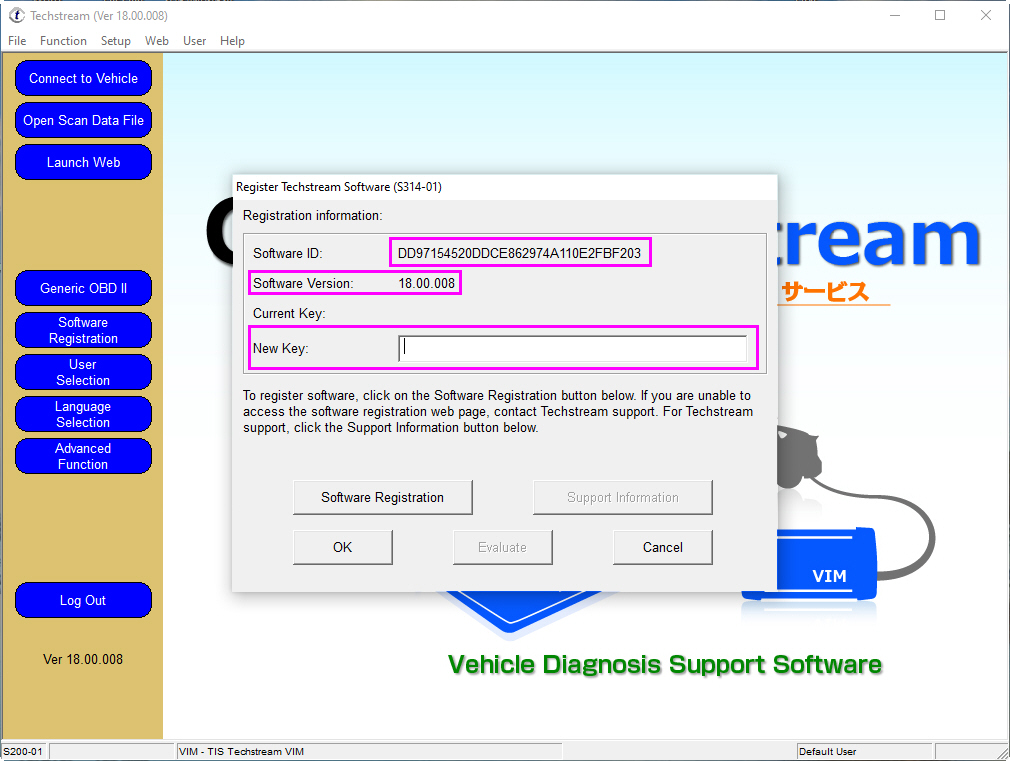Click the Log Out button
1010x761 pixels.
[83, 600]
